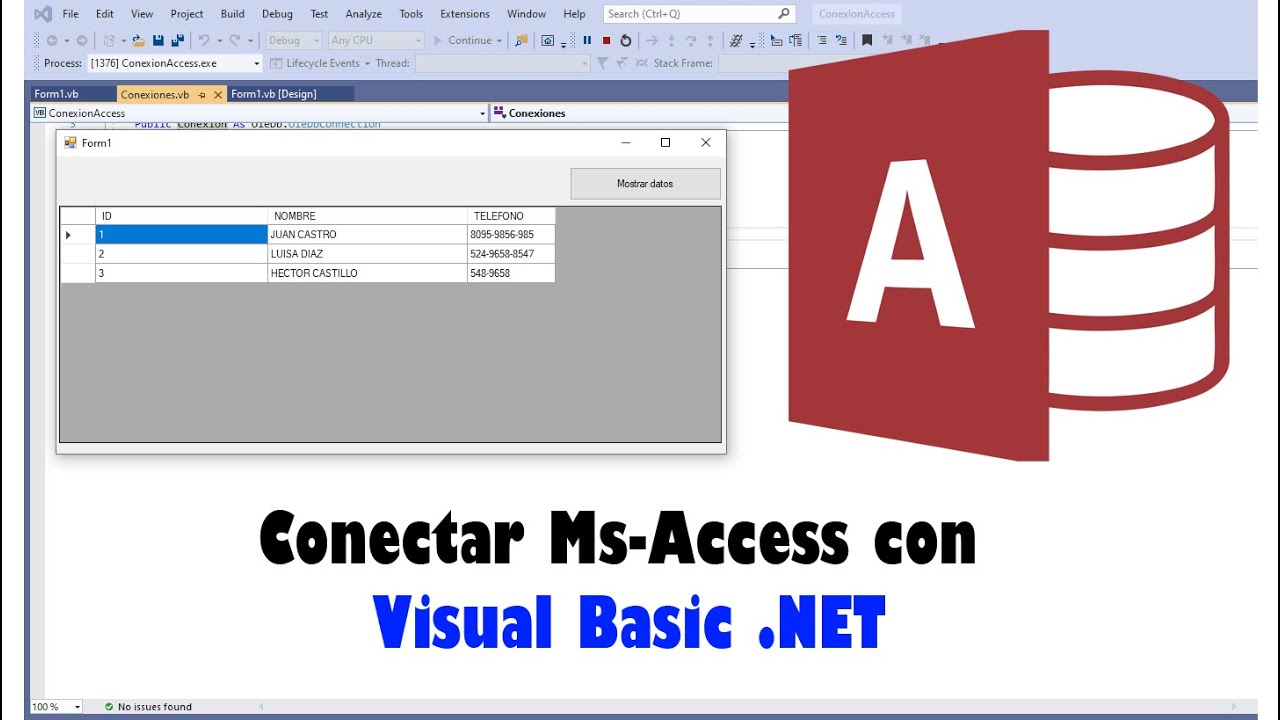Image resolution: width=1280 pixels, height=720 pixels.
Task: Click the Uncomment lines icon
Action: click(841, 40)
